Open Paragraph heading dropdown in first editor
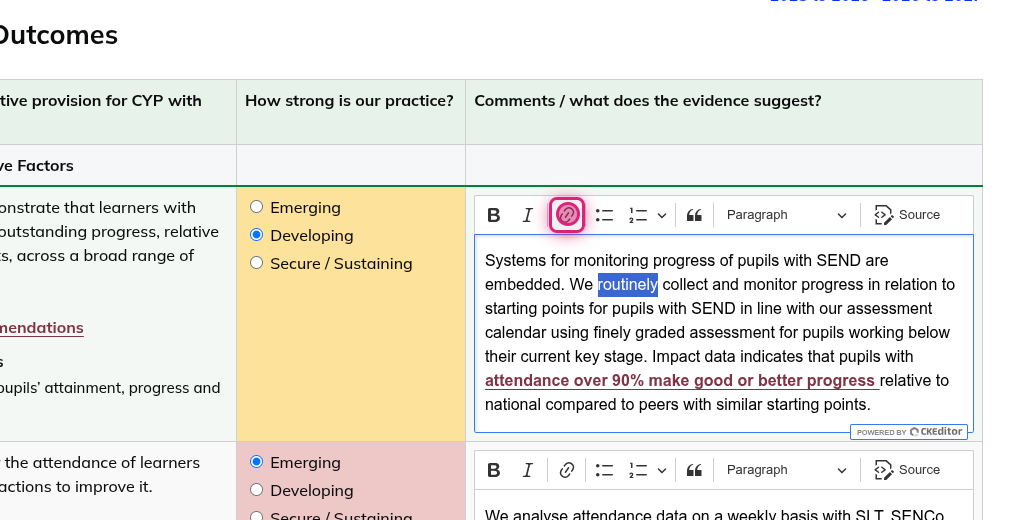This screenshot has height=520, width=1024. [786, 215]
